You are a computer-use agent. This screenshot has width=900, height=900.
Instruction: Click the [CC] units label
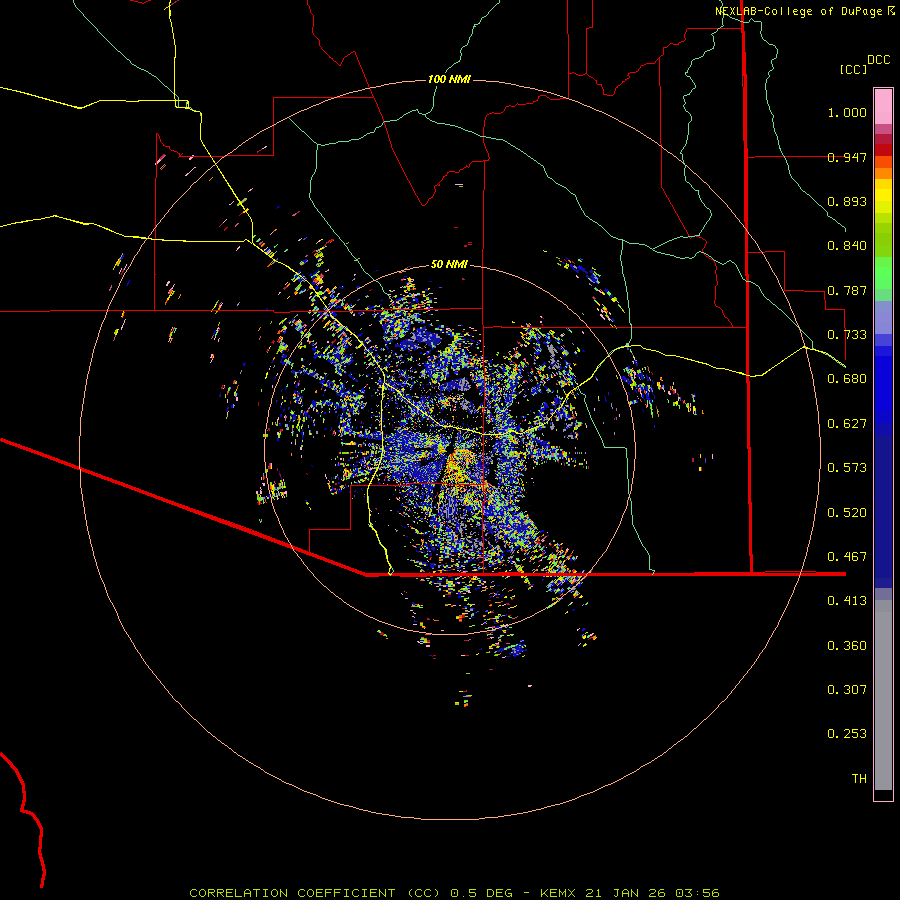coord(853,69)
